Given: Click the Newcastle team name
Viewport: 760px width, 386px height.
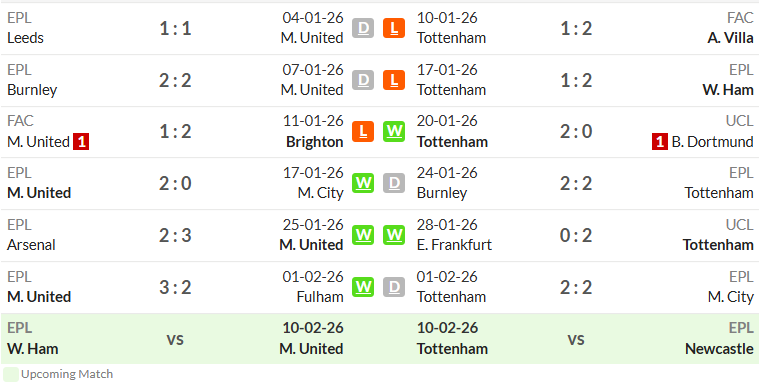Looking at the screenshot, I should tap(719, 349).
